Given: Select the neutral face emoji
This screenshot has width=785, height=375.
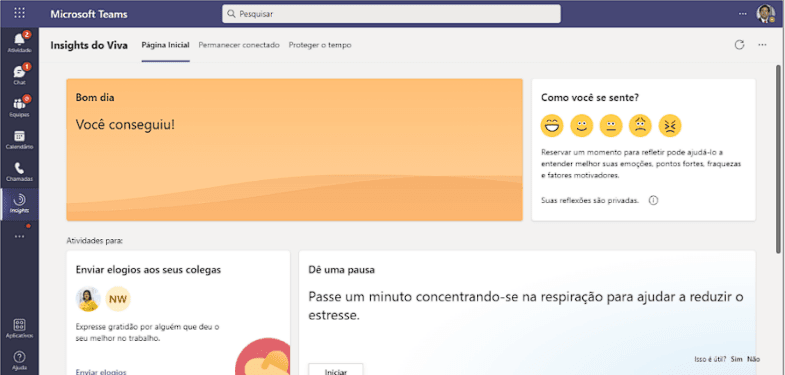Looking at the screenshot, I should coord(611,125).
